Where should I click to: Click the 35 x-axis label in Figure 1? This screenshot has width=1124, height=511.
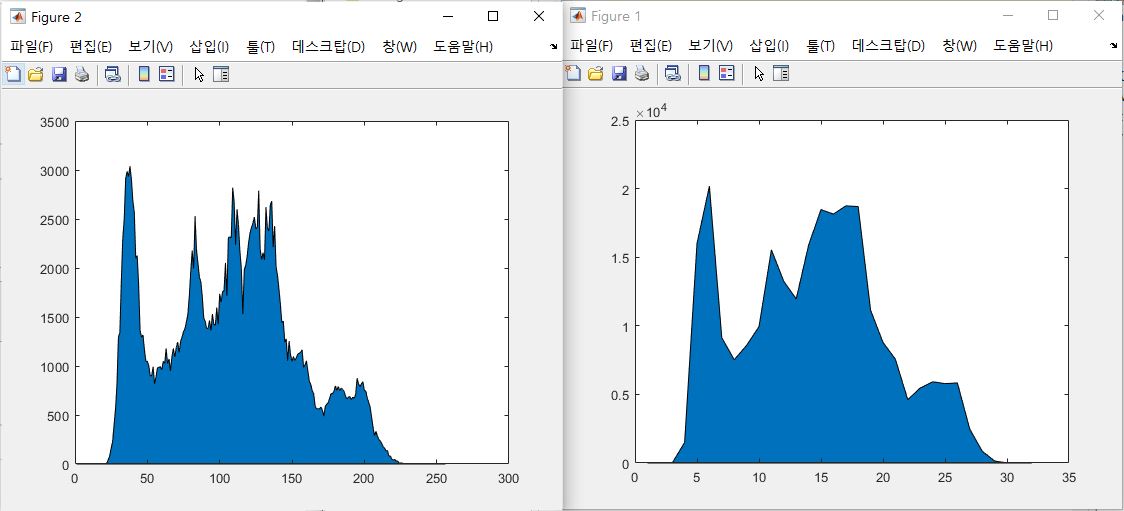point(1069,477)
